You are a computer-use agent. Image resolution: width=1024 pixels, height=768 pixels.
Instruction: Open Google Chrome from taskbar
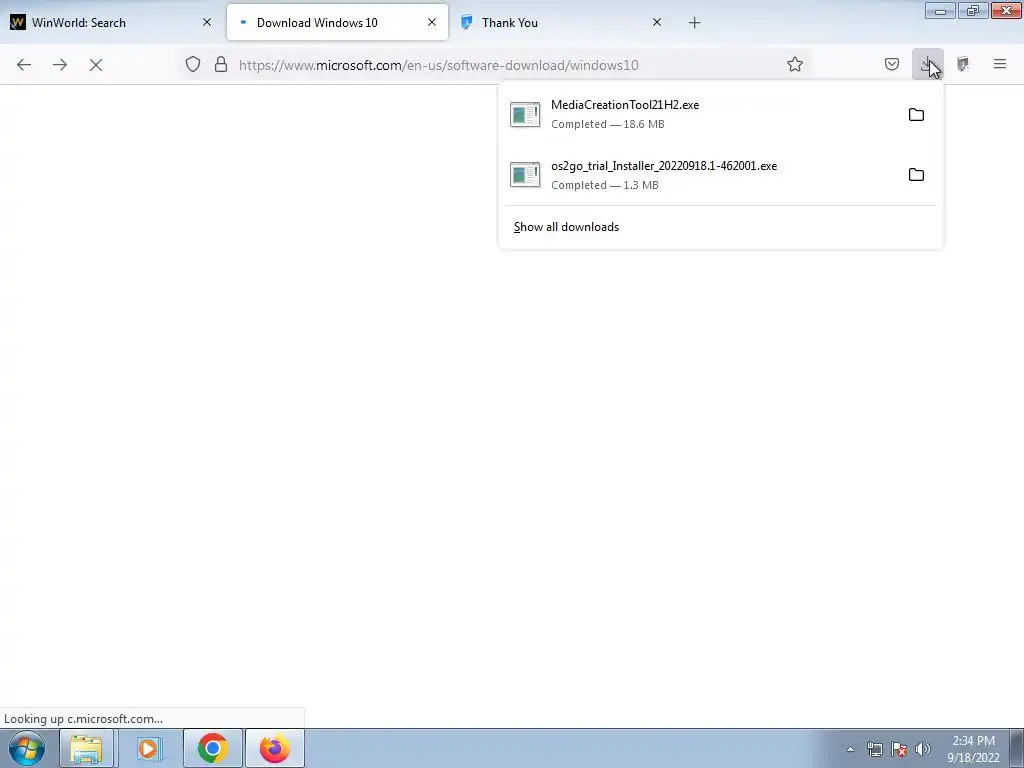212,748
